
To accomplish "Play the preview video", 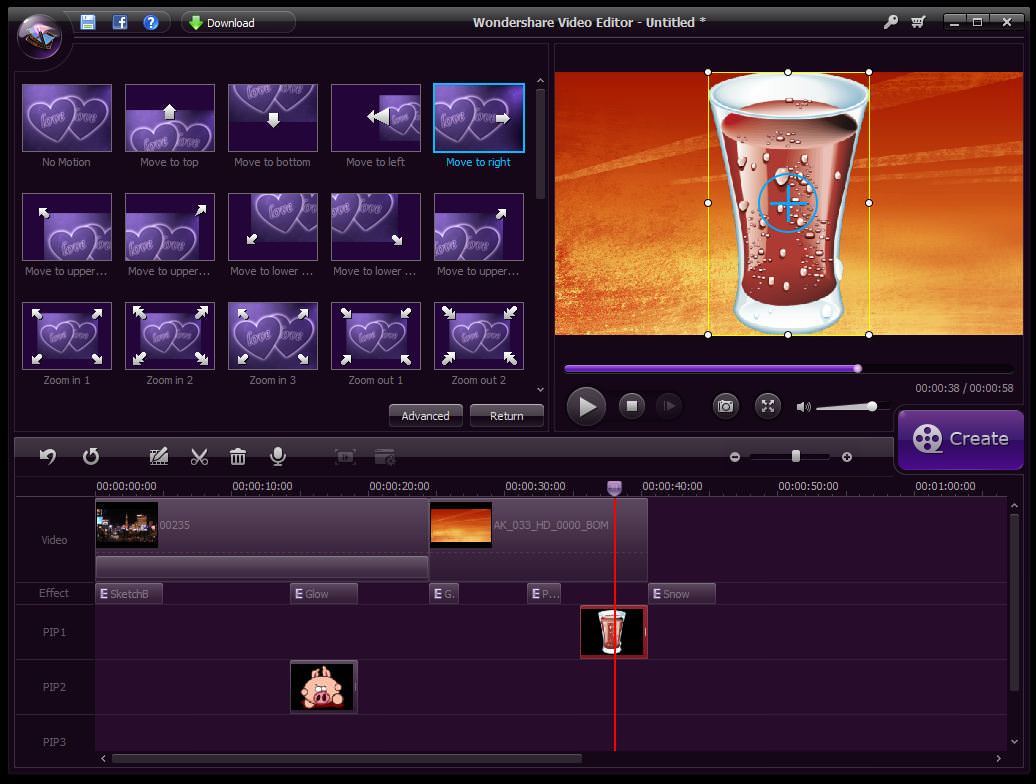I will pos(586,406).
